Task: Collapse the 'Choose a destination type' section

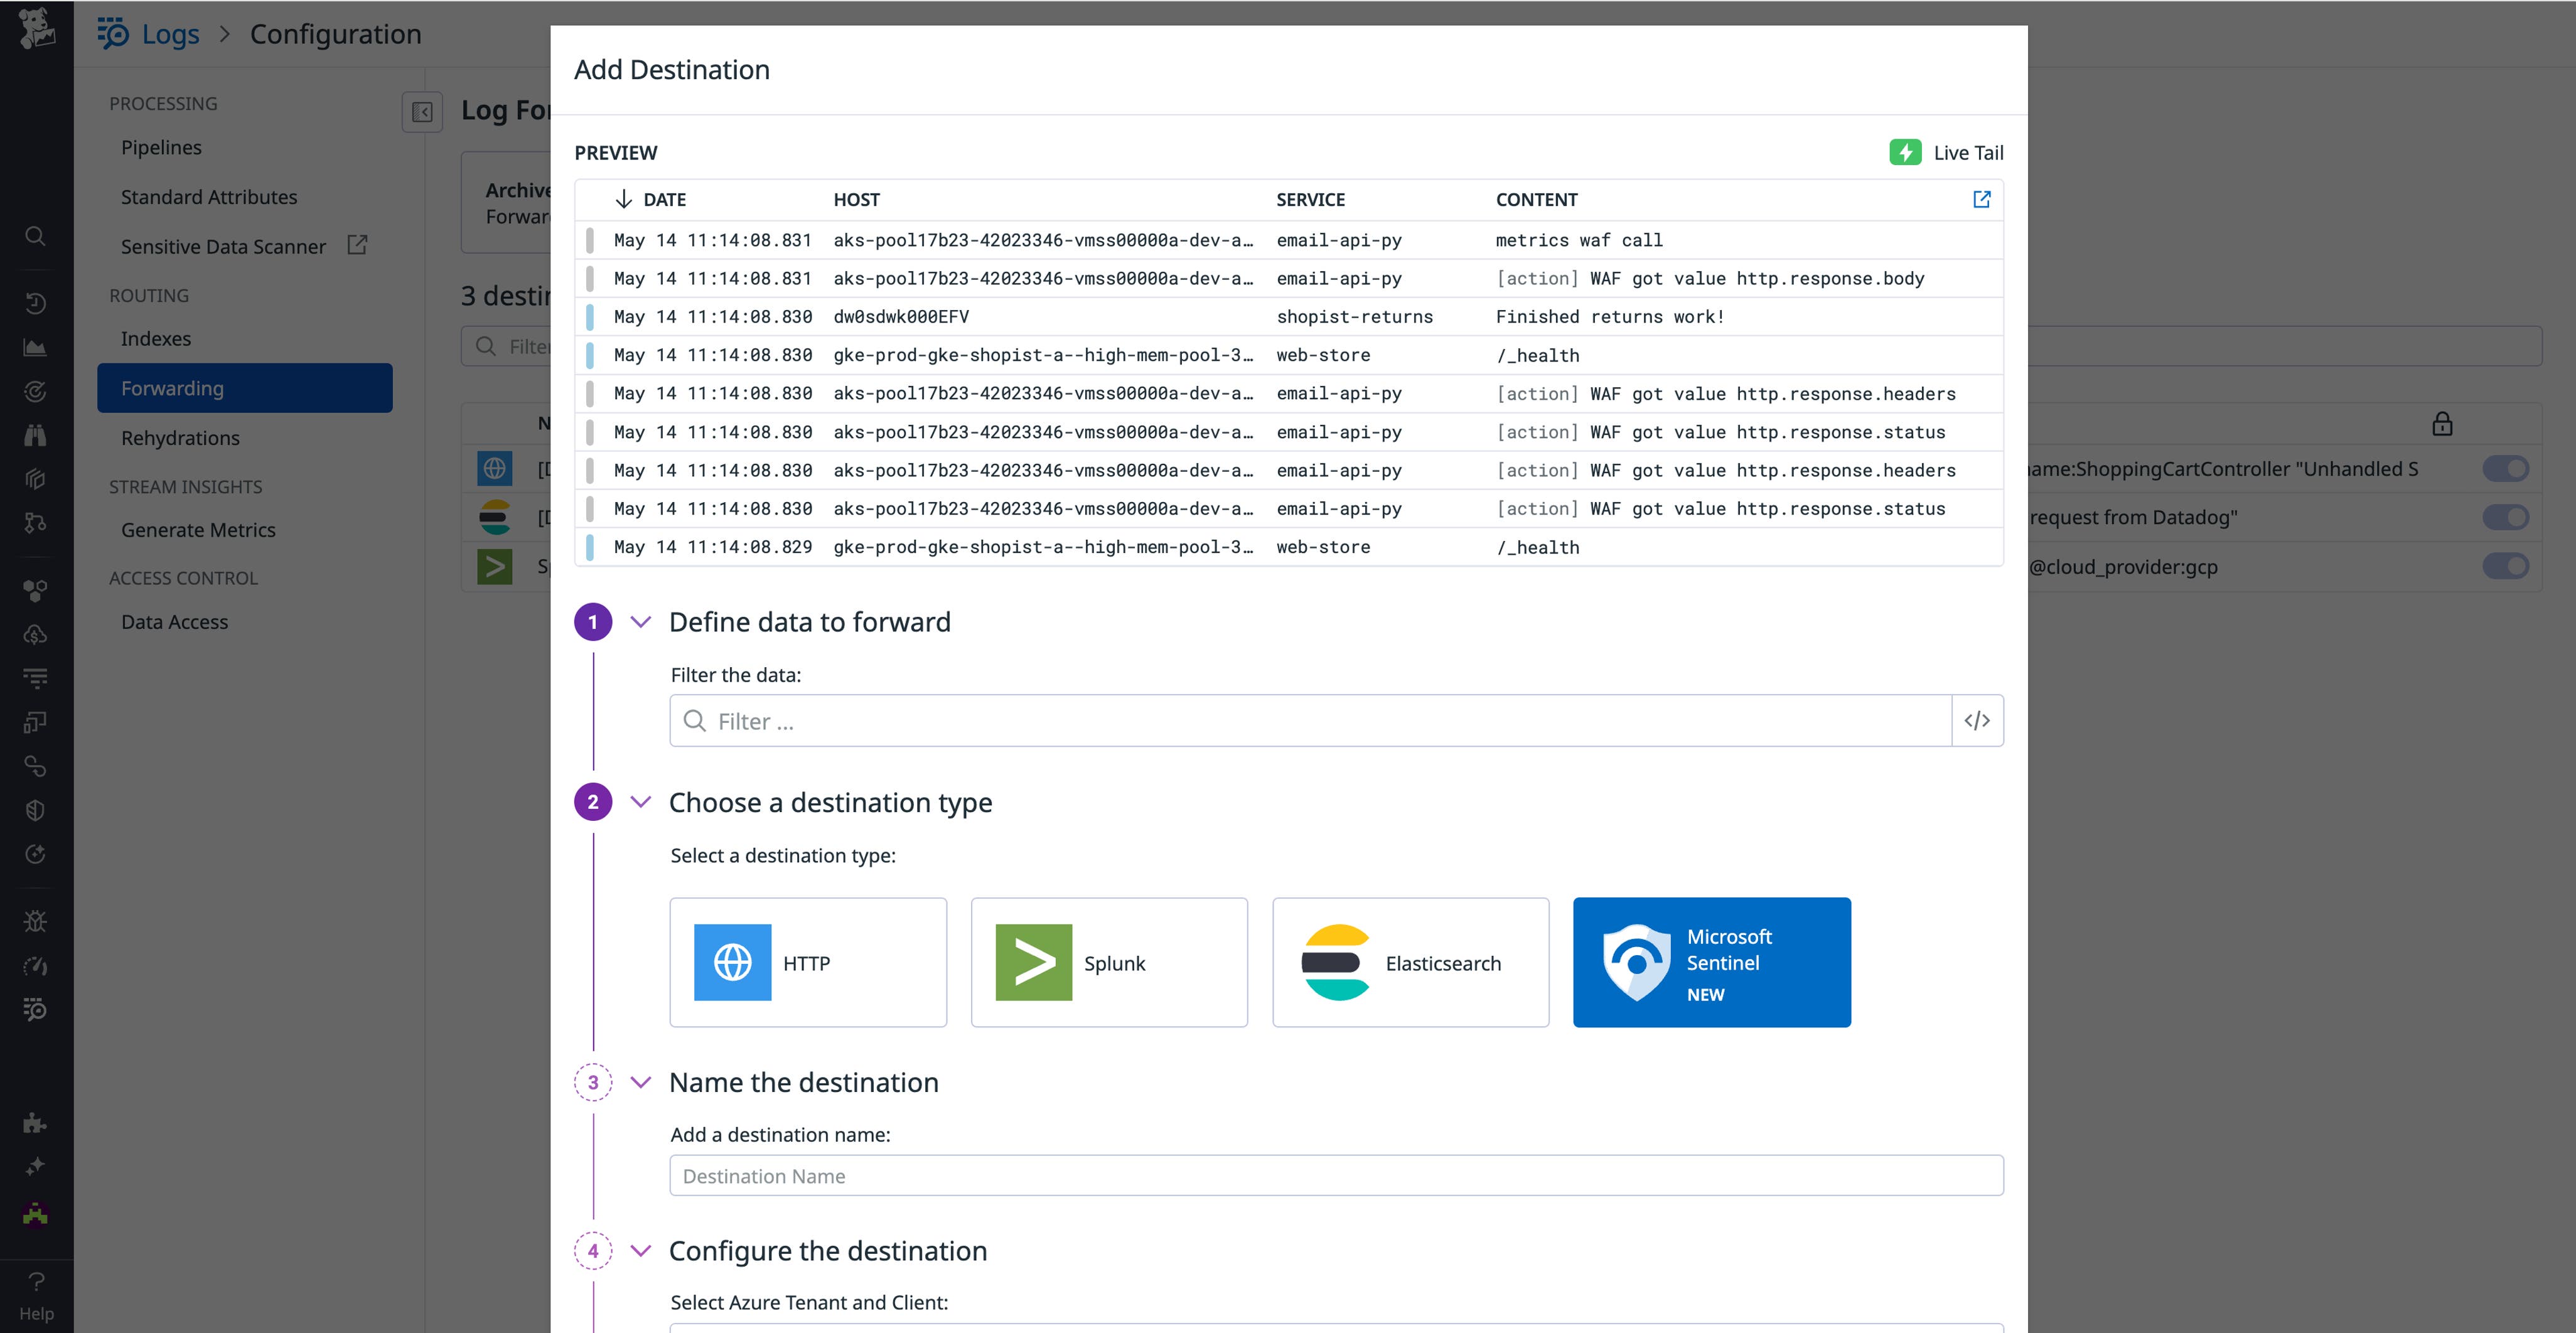Action: [x=641, y=802]
